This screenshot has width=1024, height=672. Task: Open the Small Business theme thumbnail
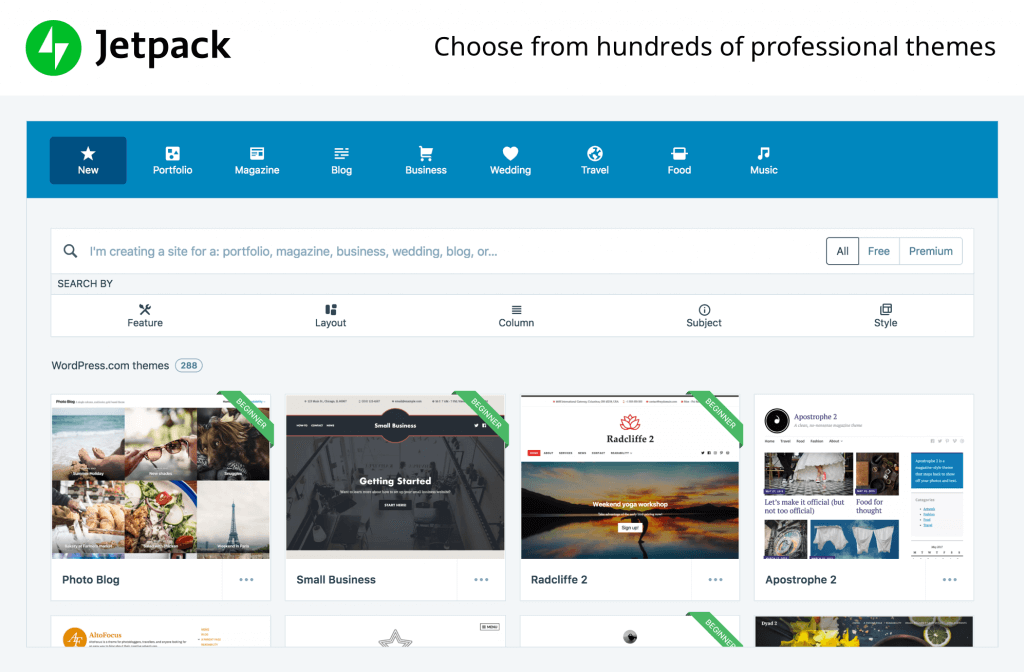[395, 477]
